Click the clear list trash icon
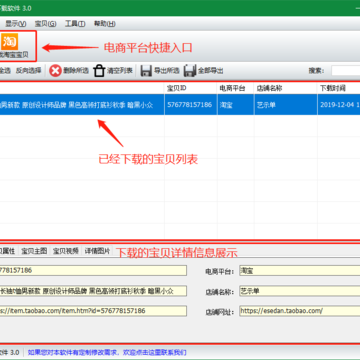Image resolution: width=360 pixels, height=360 pixels. 99,71
